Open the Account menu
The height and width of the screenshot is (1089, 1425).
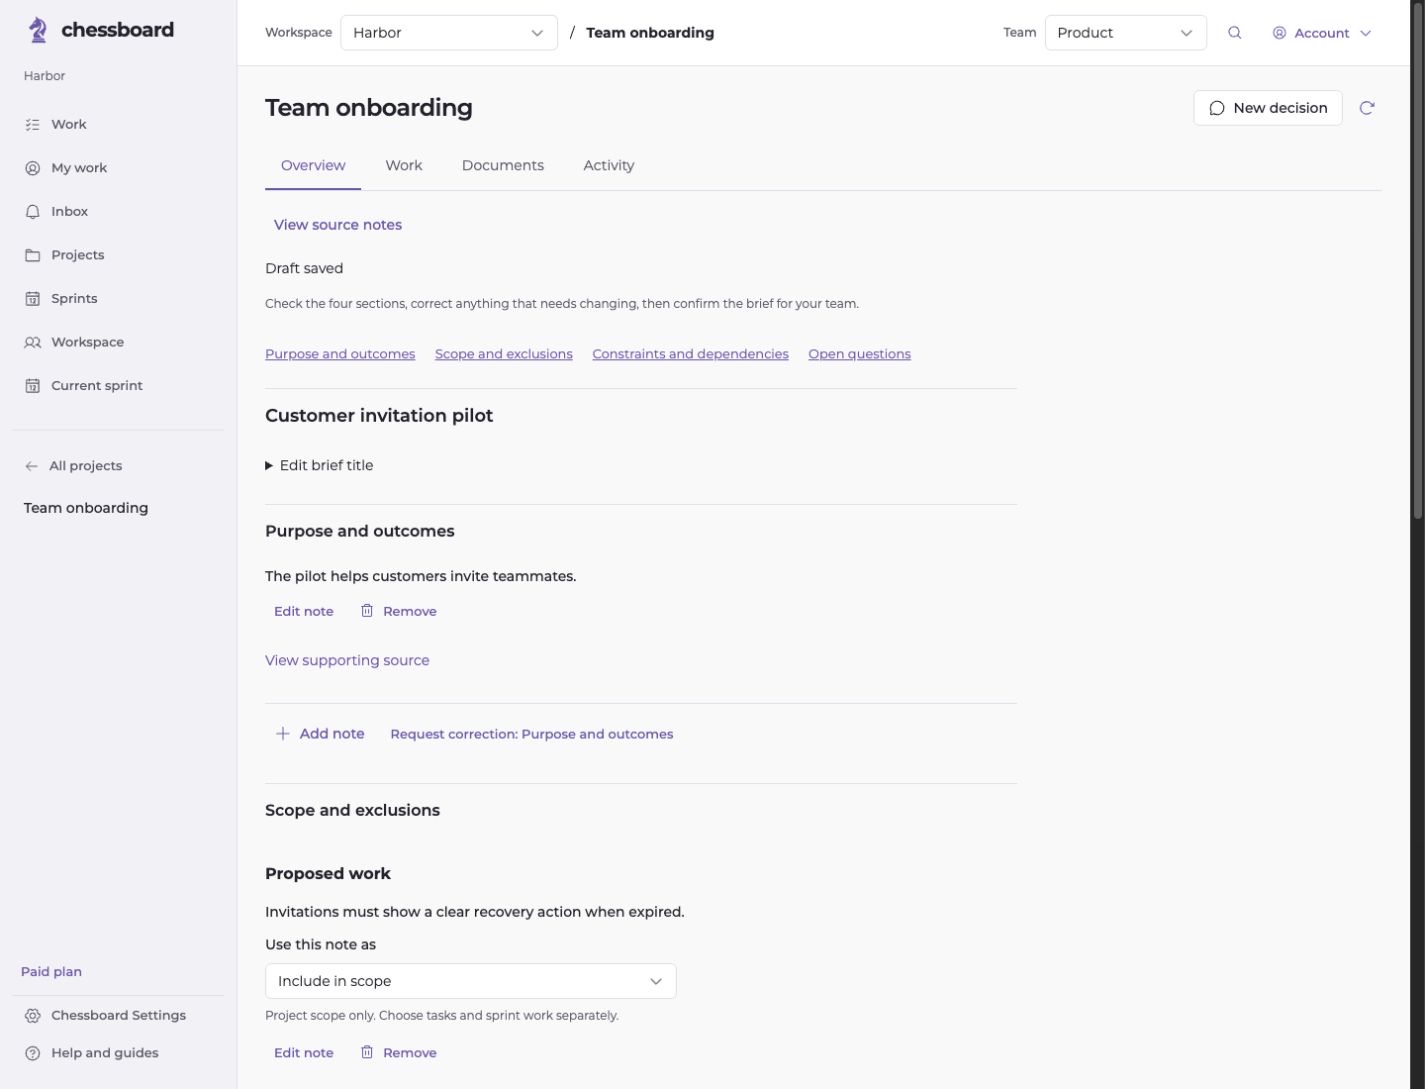point(1322,33)
